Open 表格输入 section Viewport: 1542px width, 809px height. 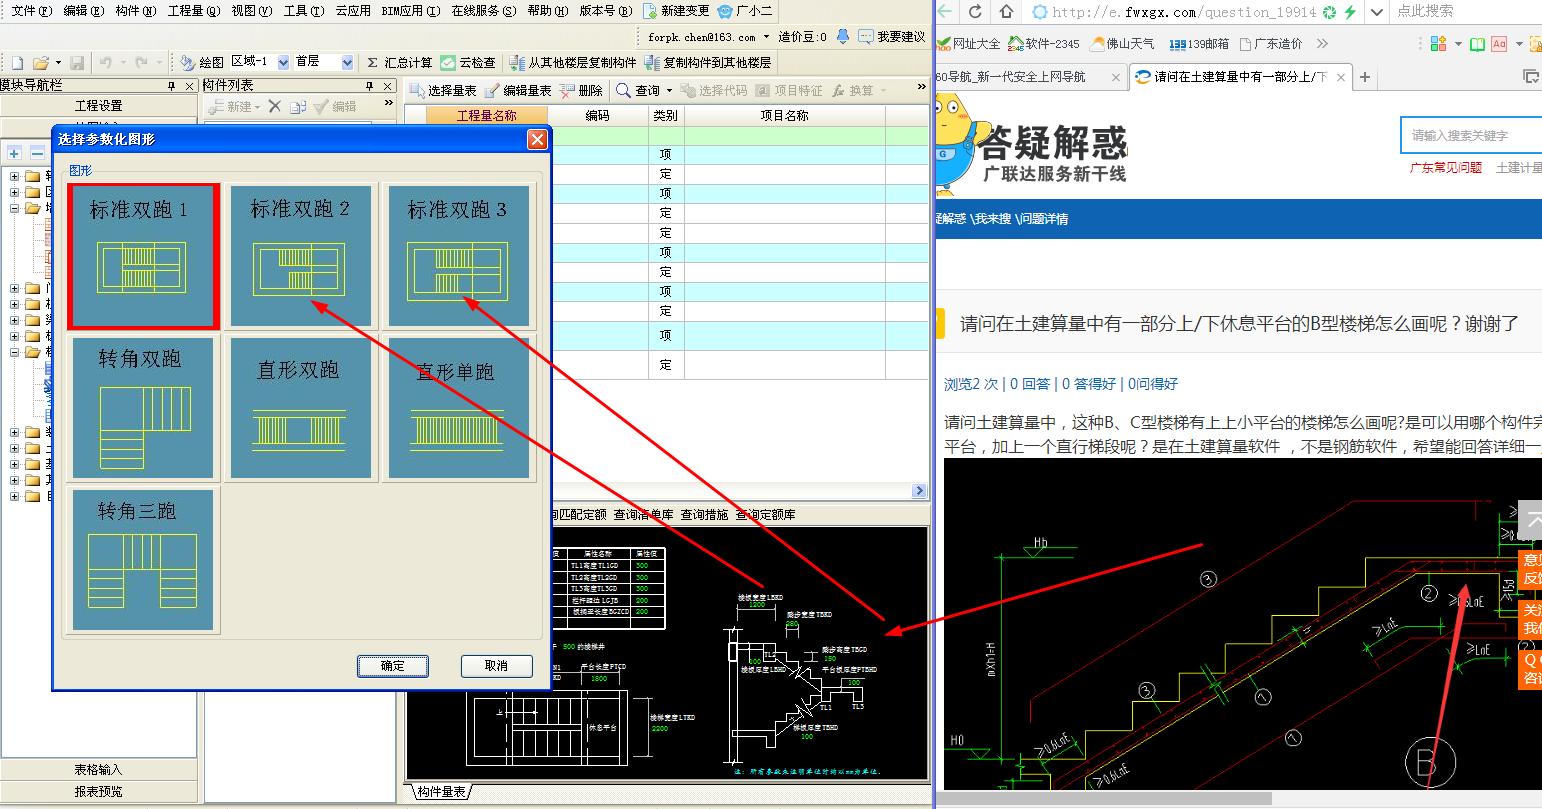pyautogui.click(x=98, y=770)
